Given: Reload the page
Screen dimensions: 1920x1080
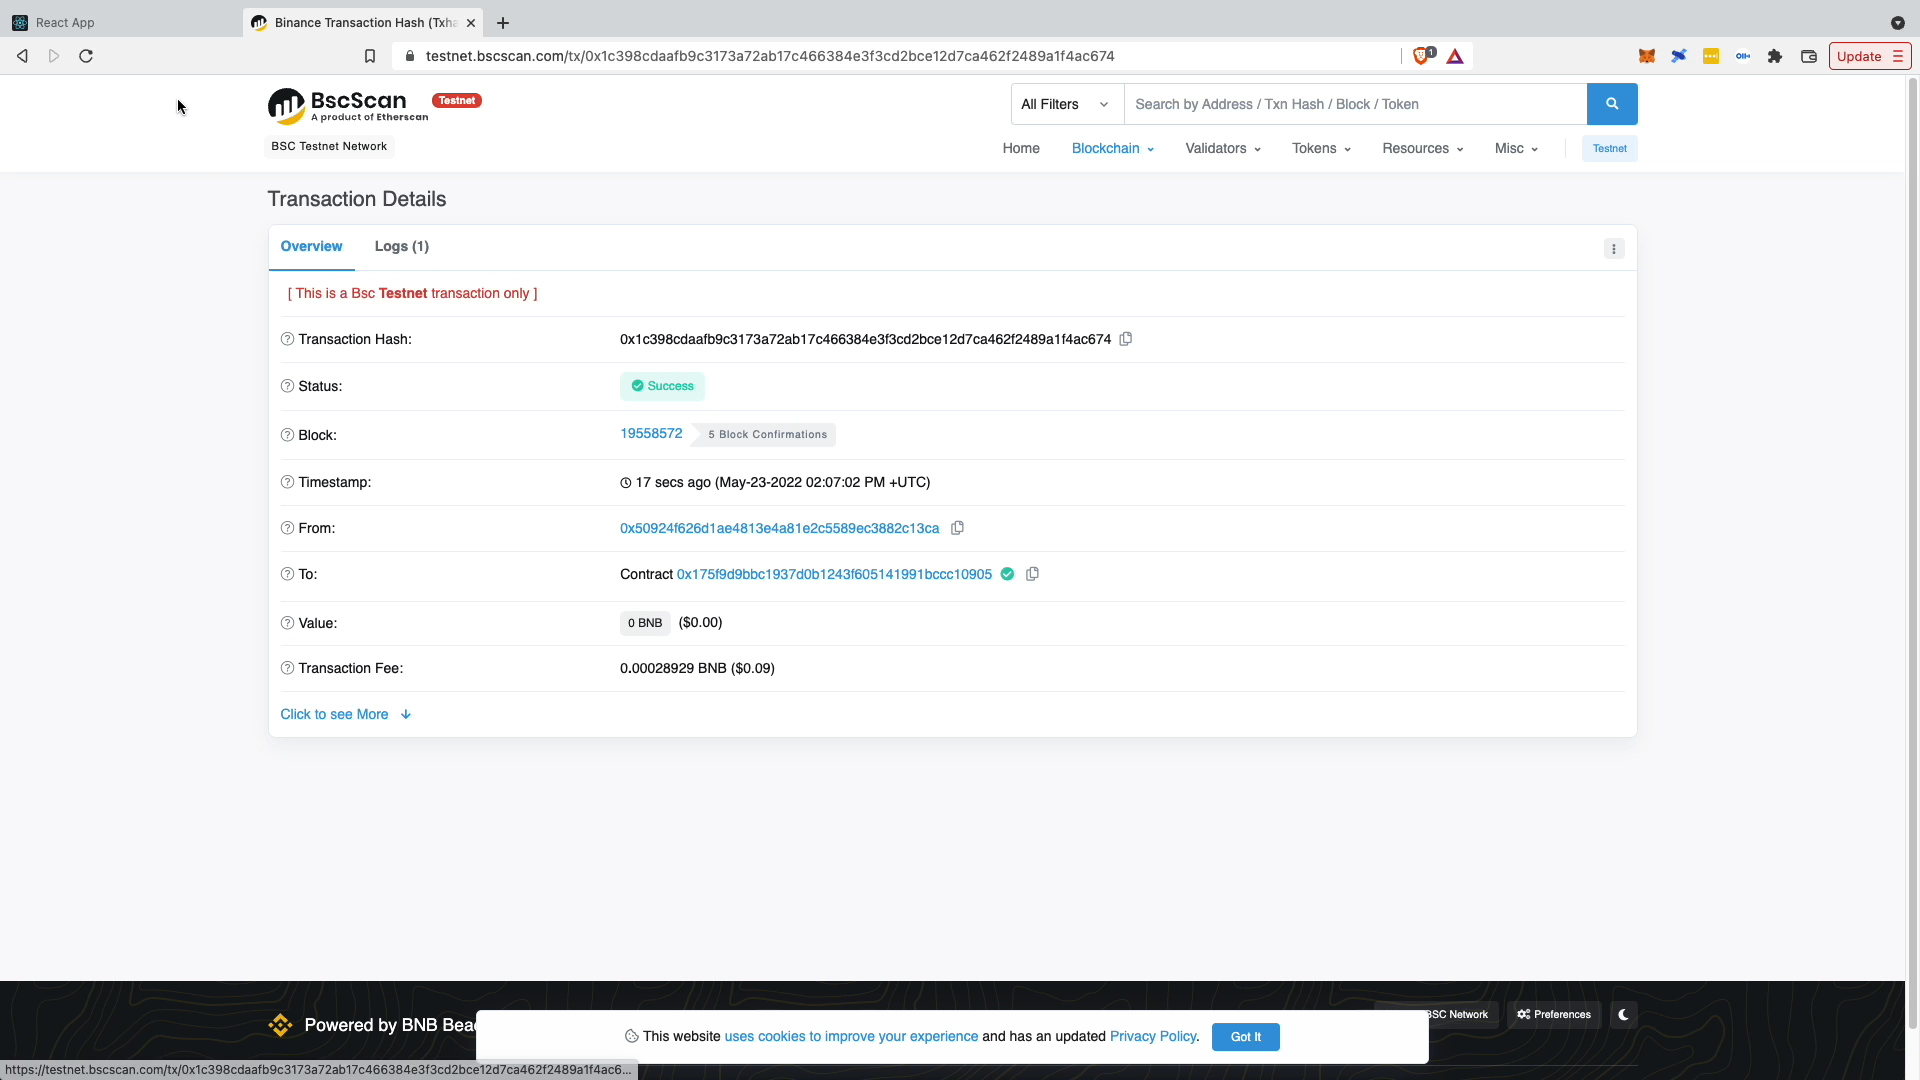Looking at the screenshot, I should (x=86, y=56).
